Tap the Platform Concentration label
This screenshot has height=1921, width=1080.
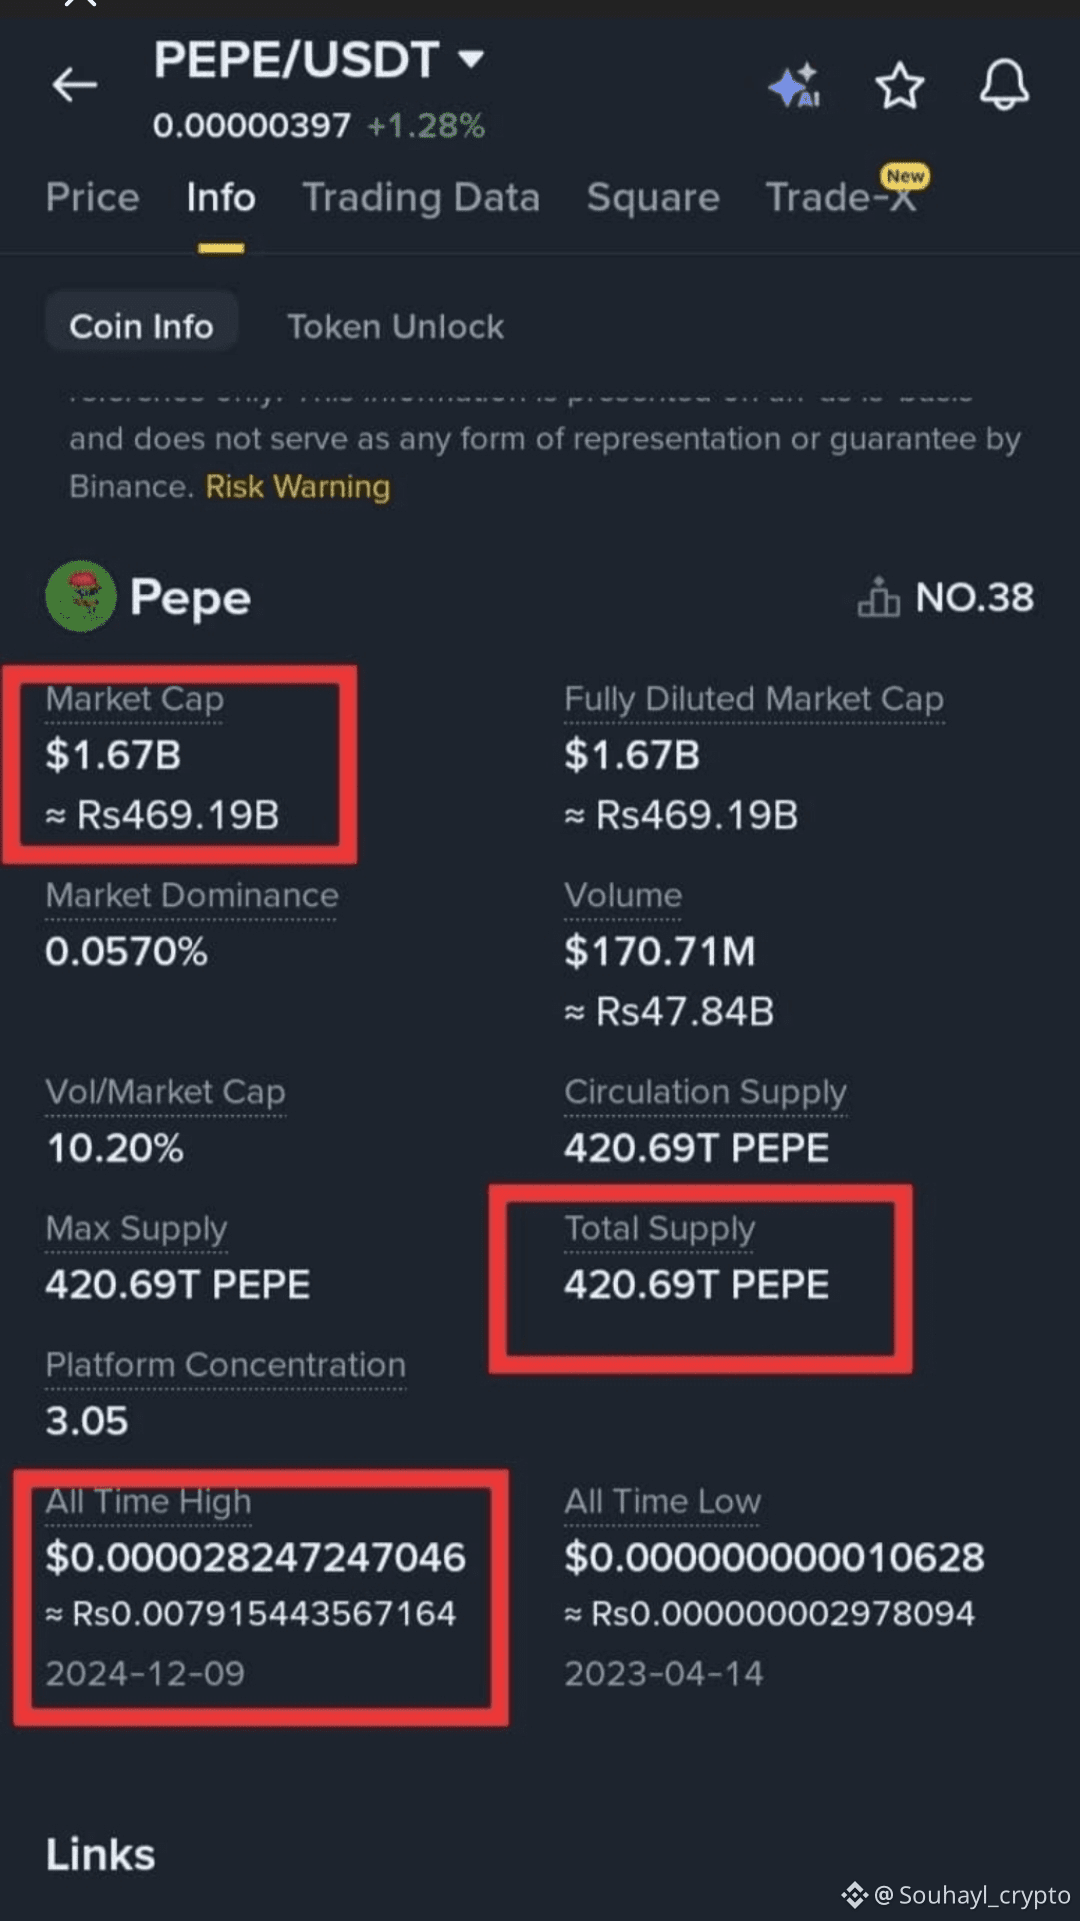225,1365
